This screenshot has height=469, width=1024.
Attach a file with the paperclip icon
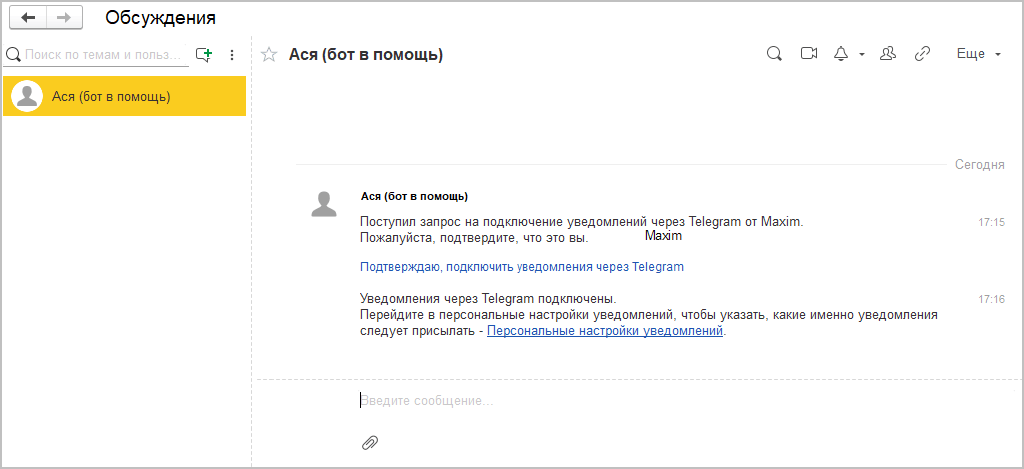(x=369, y=442)
